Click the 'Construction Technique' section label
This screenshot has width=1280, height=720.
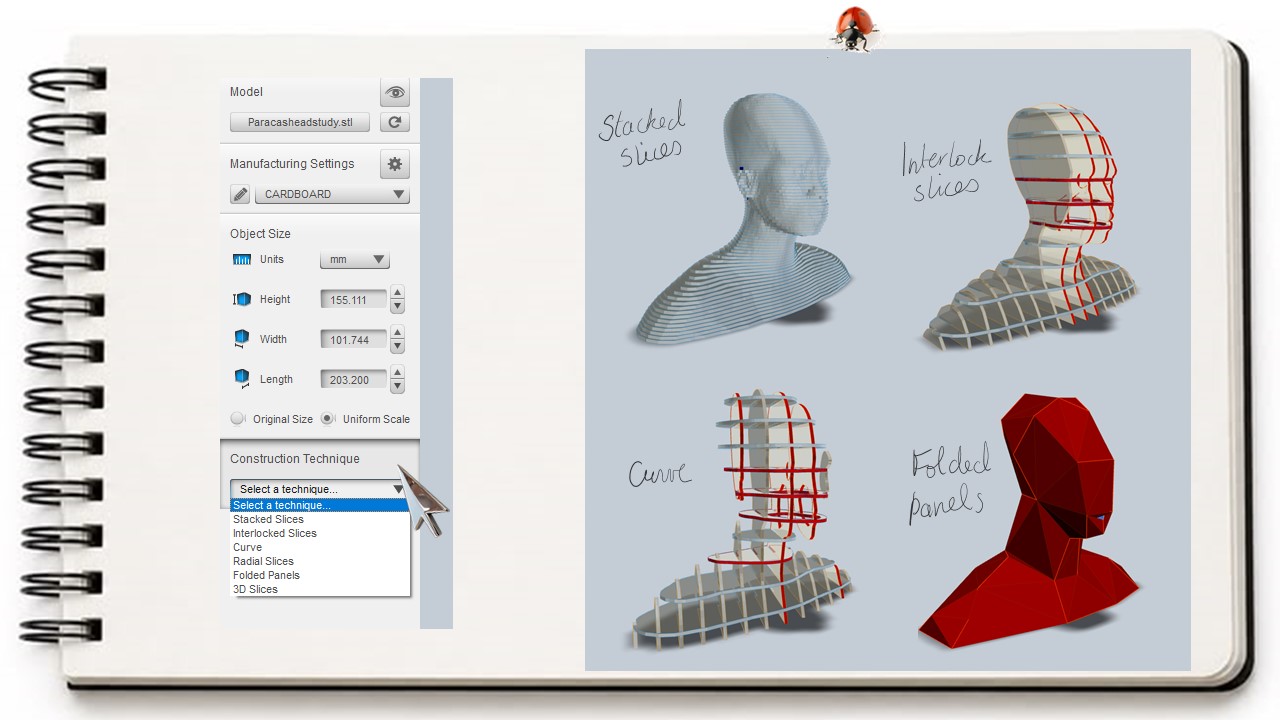295,459
